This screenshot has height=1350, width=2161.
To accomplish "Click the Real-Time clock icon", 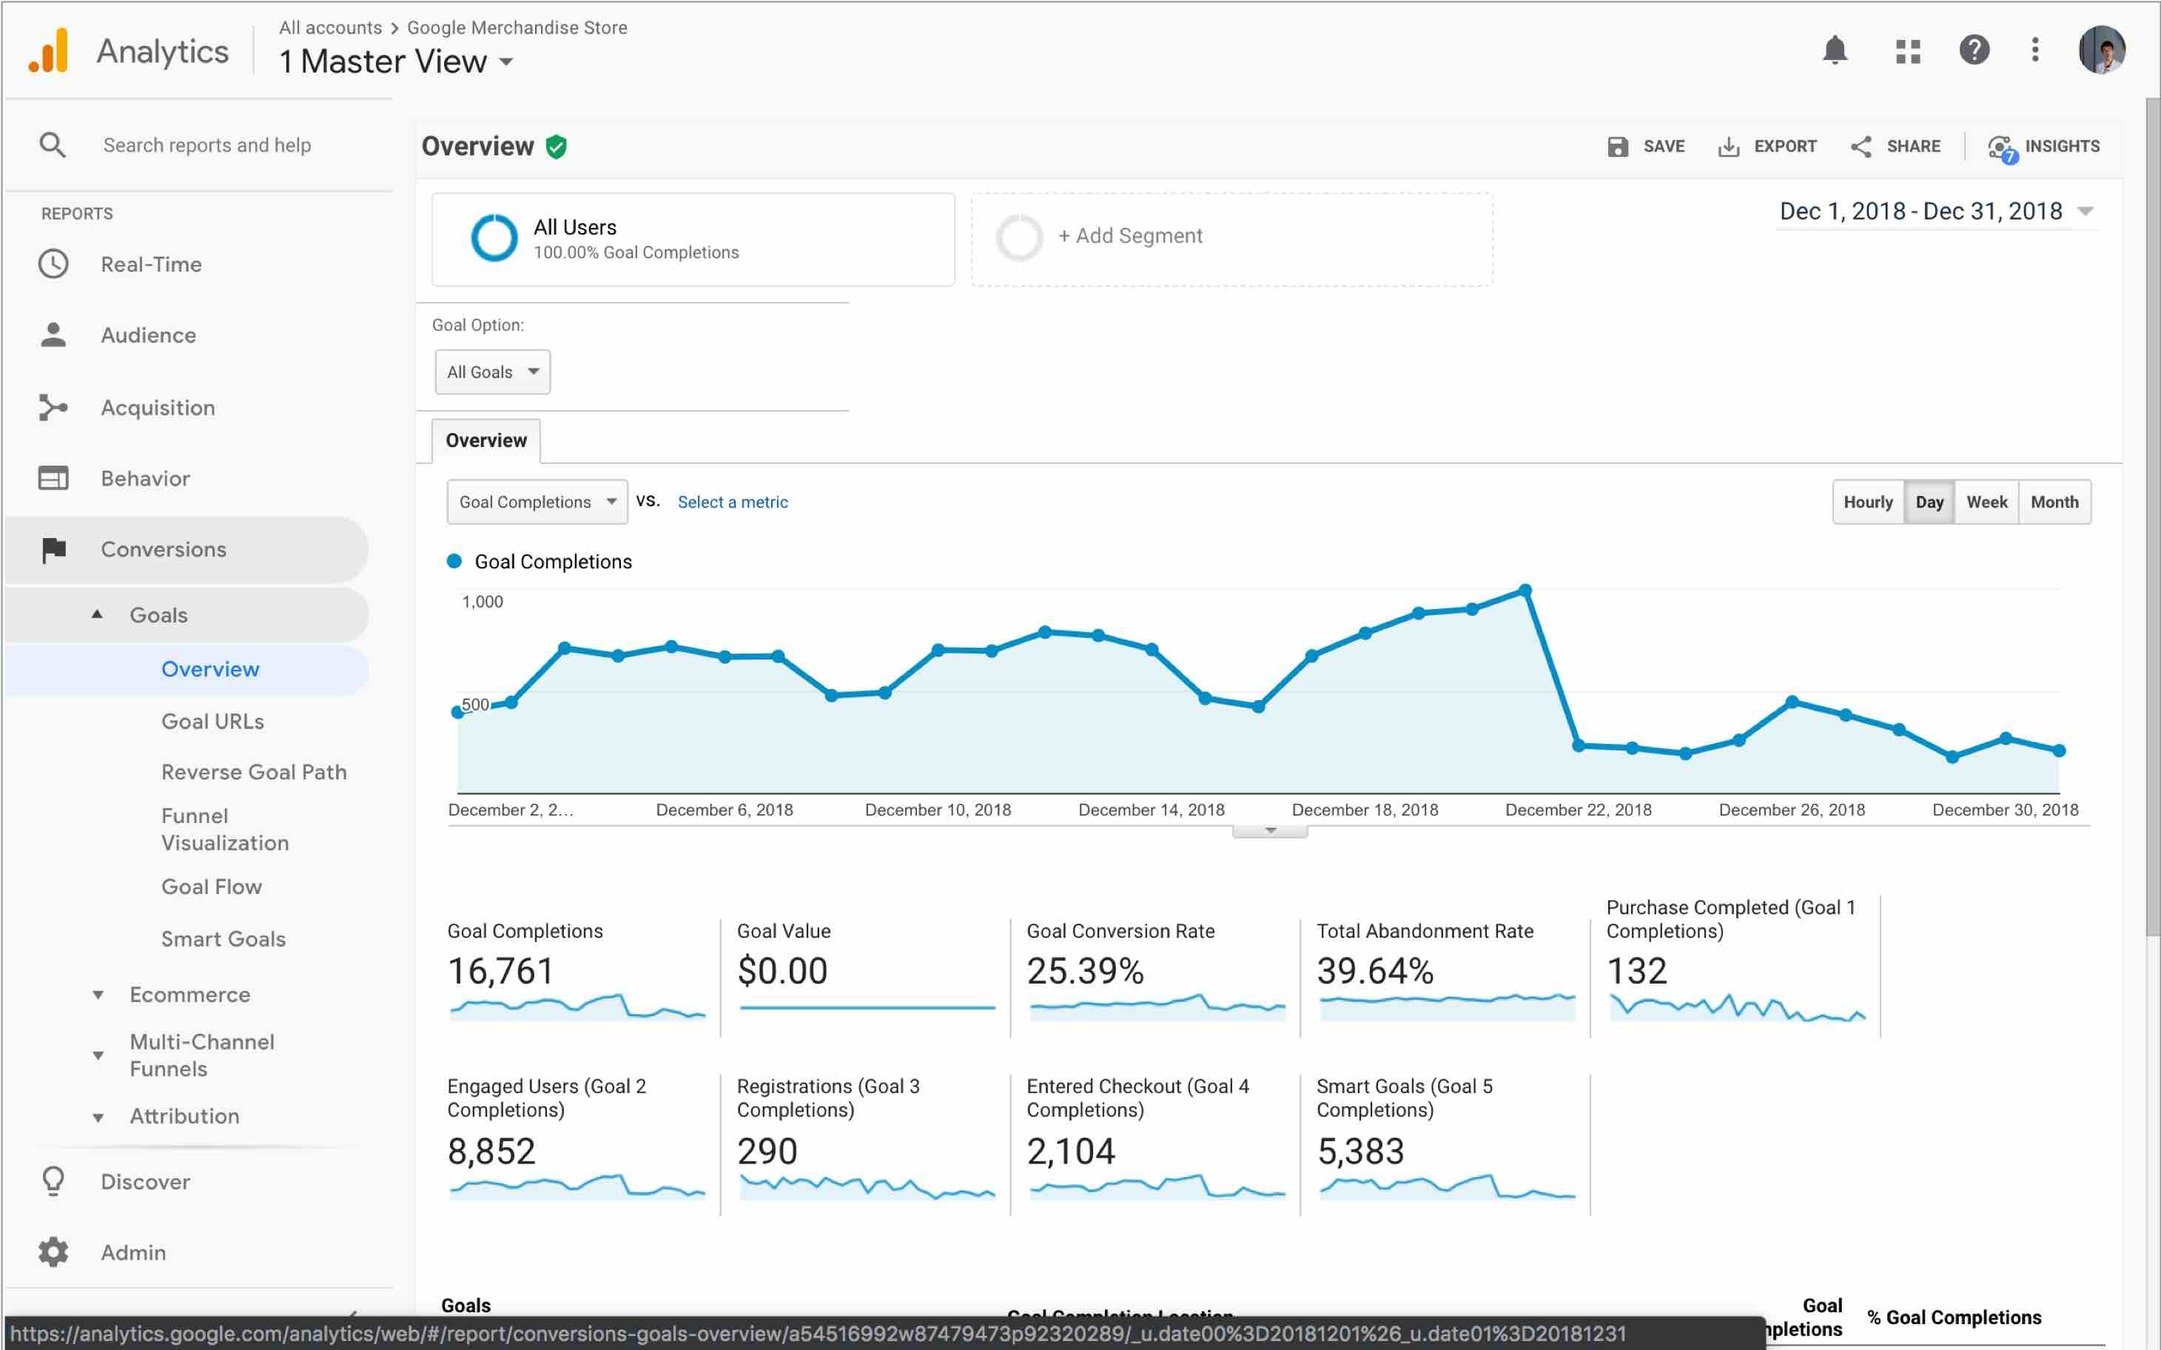I will pos(53,264).
